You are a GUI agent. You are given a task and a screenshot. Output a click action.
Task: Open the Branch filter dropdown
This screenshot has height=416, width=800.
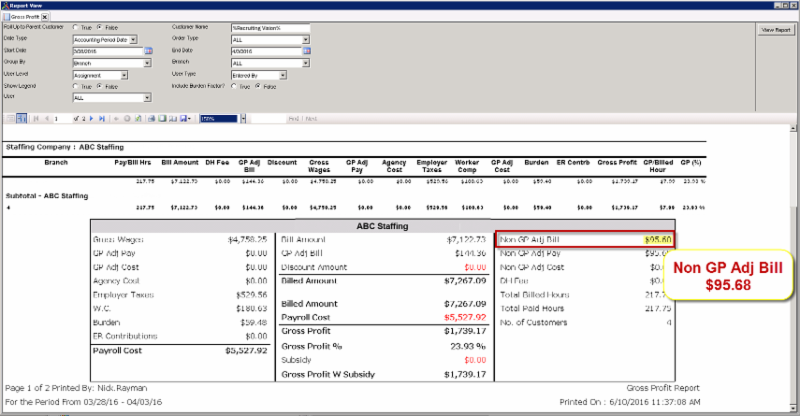pos(306,63)
